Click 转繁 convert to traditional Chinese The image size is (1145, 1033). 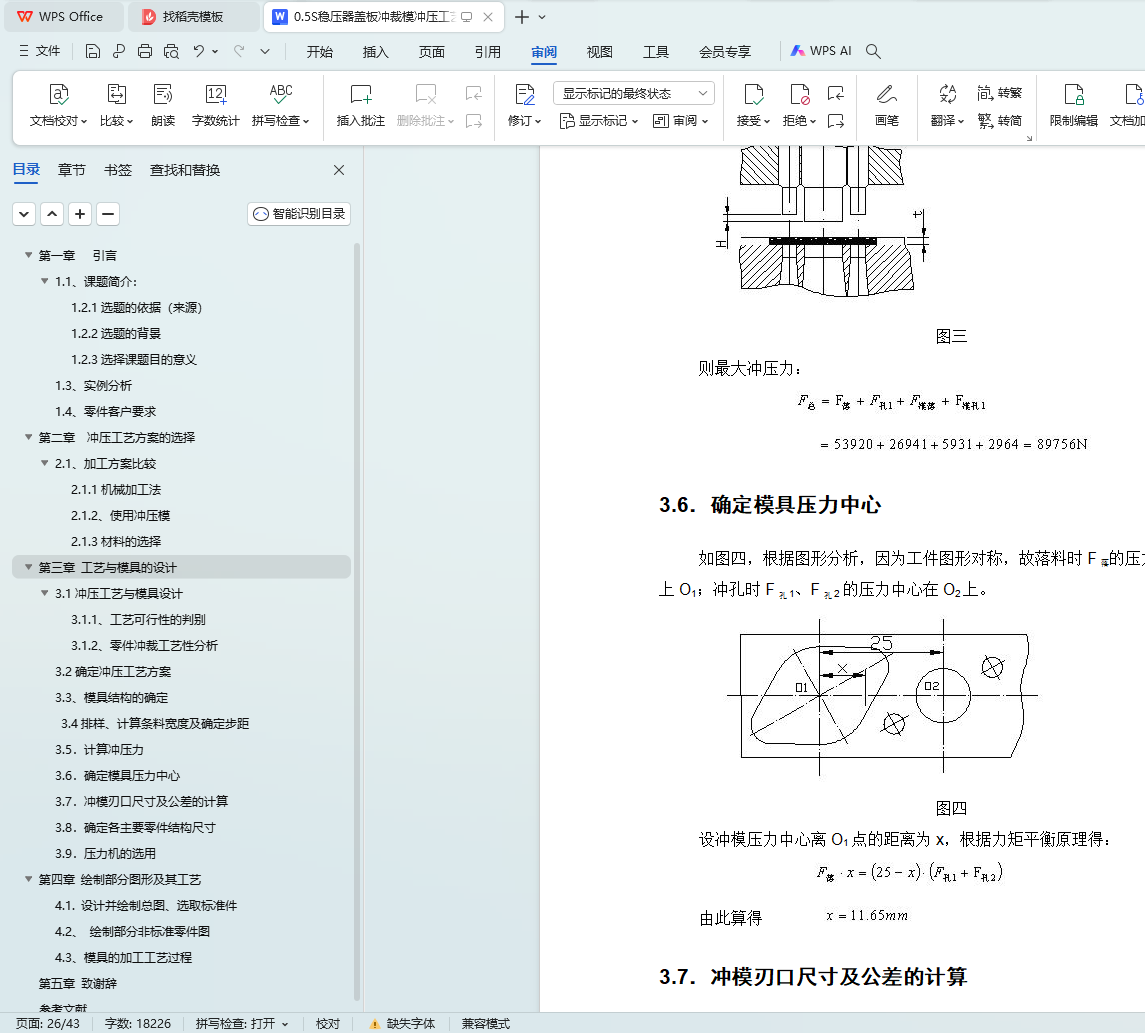click(x=1000, y=93)
